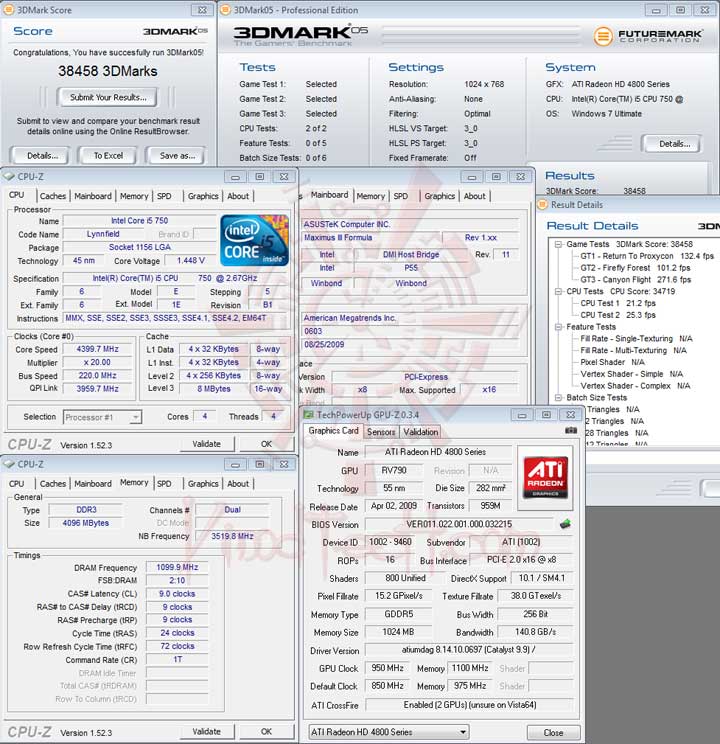
Task: Close the CPU-Z Mainboard window
Action: point(521,177)
